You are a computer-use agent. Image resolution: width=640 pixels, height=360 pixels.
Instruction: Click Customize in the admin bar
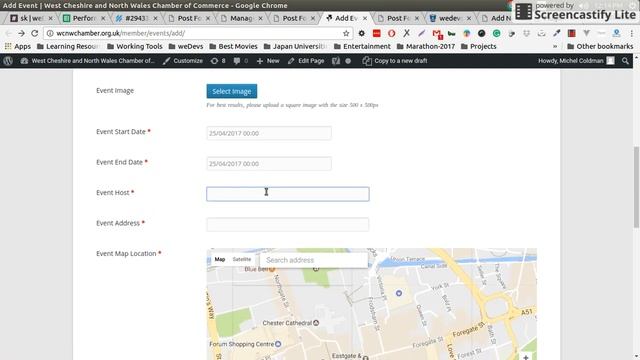point(183,61)
